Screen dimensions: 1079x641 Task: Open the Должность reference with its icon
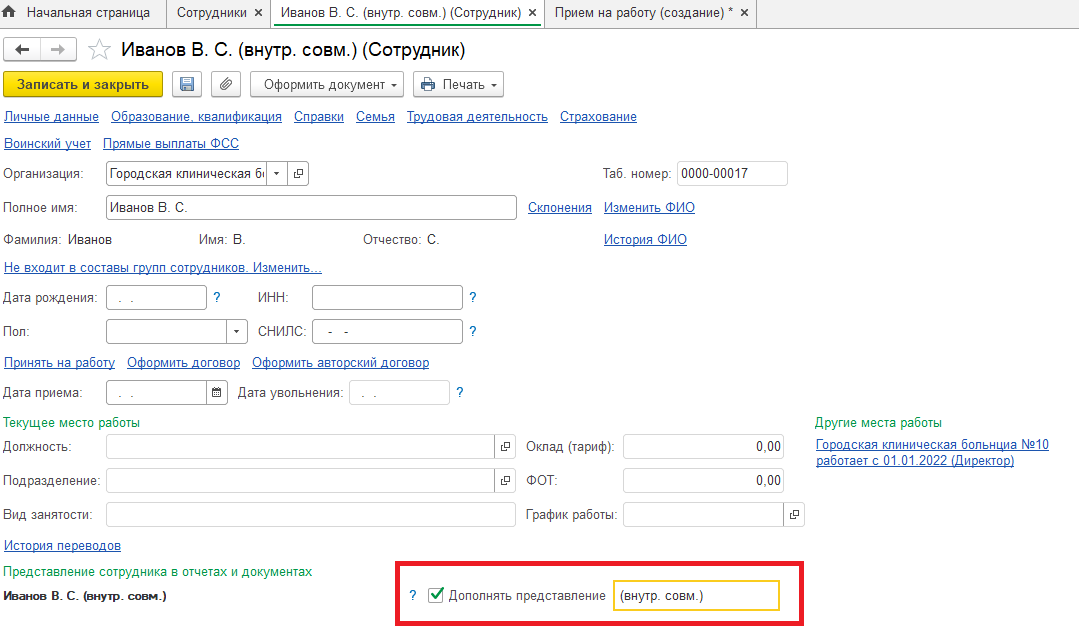505,446
